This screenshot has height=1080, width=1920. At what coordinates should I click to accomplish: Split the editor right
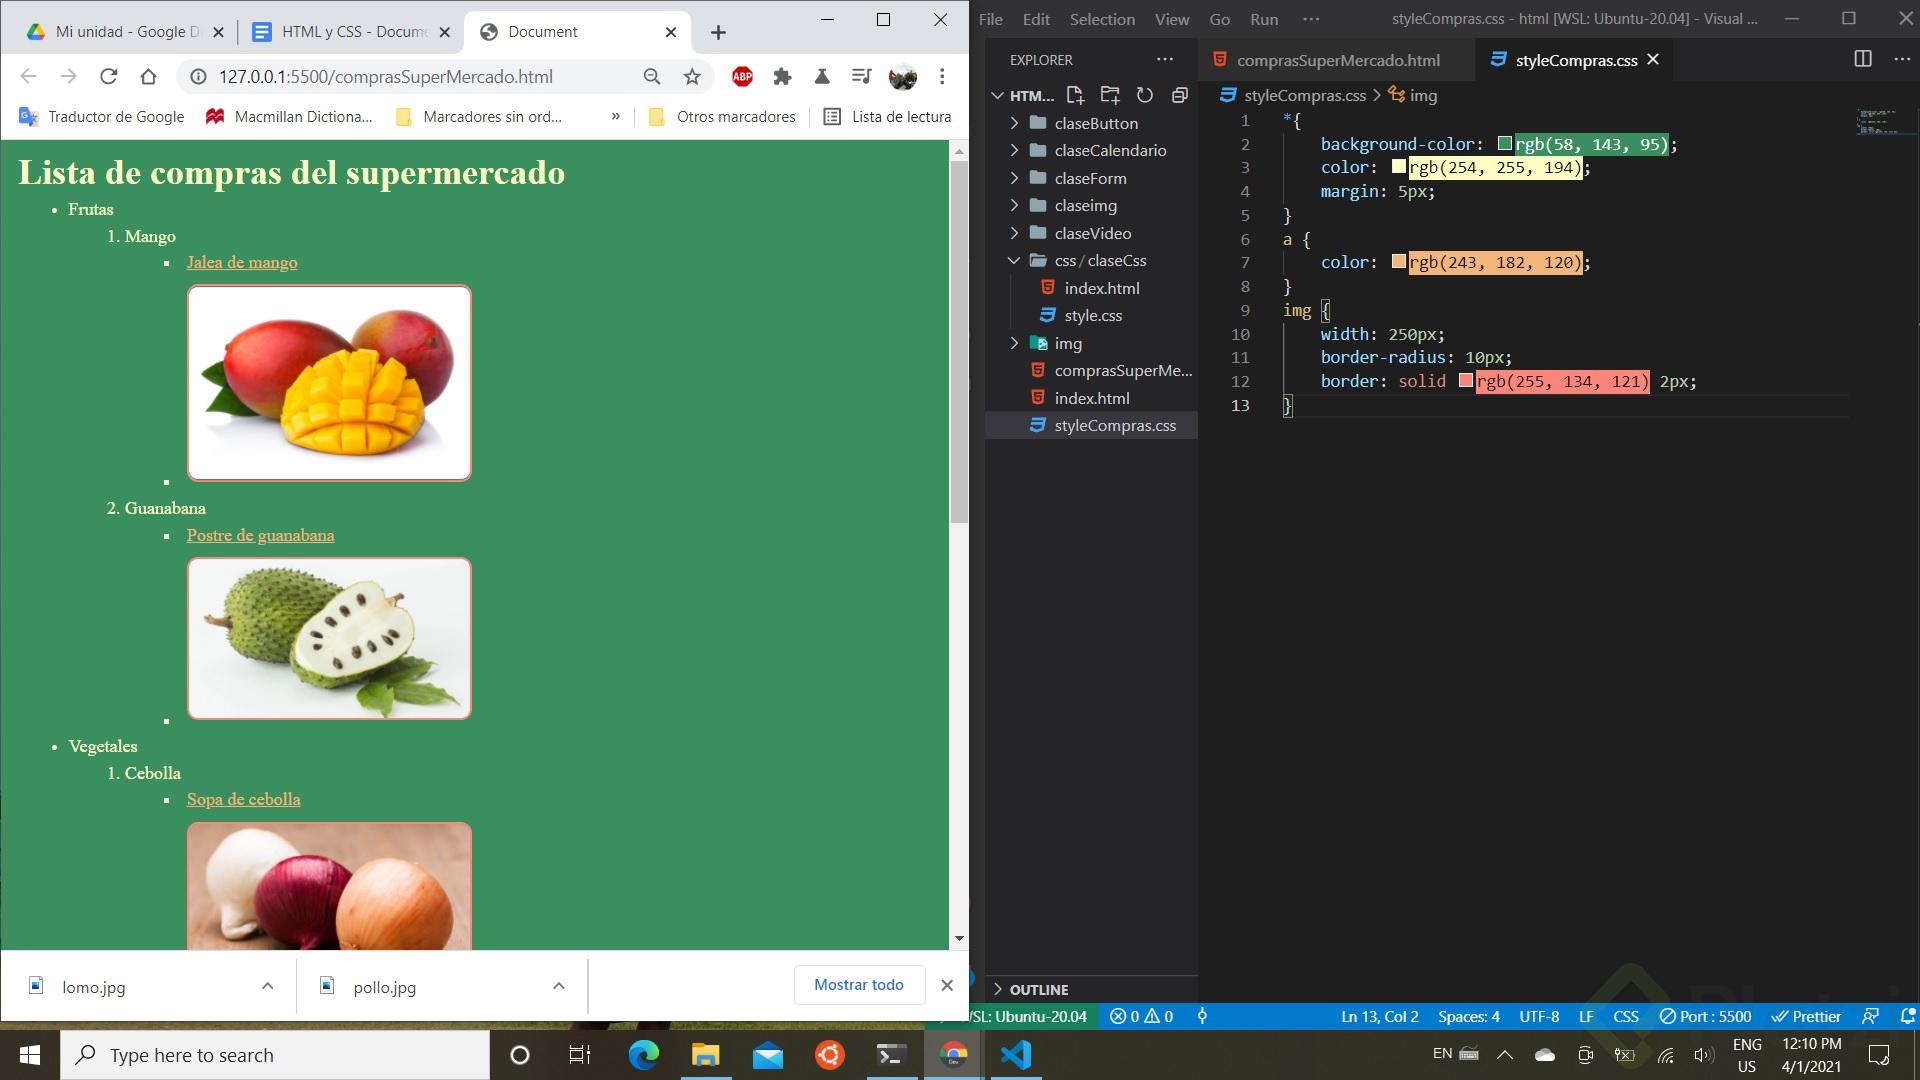[x=1862, y=59]
